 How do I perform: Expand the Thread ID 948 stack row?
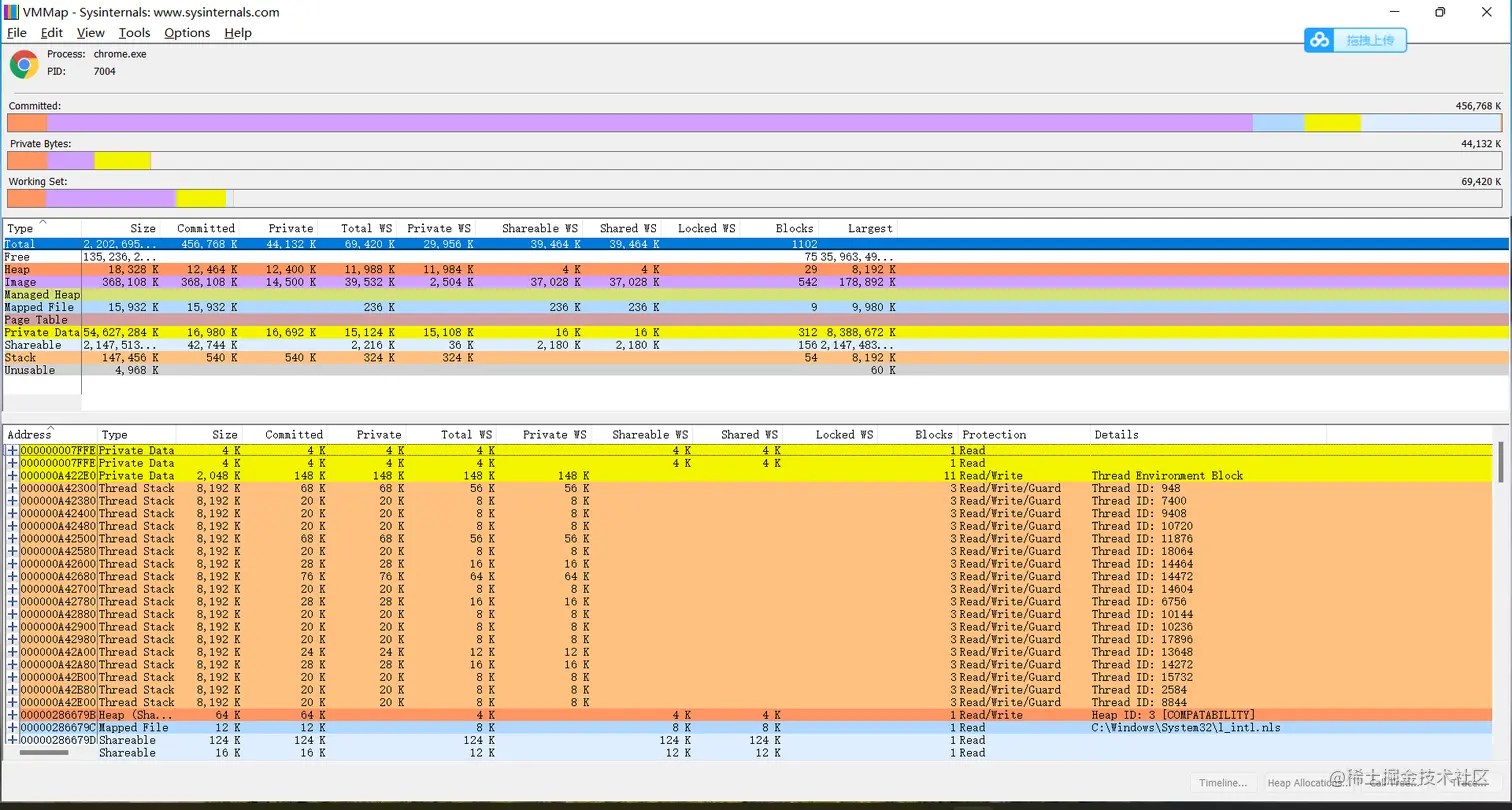[x=12, y=489]
